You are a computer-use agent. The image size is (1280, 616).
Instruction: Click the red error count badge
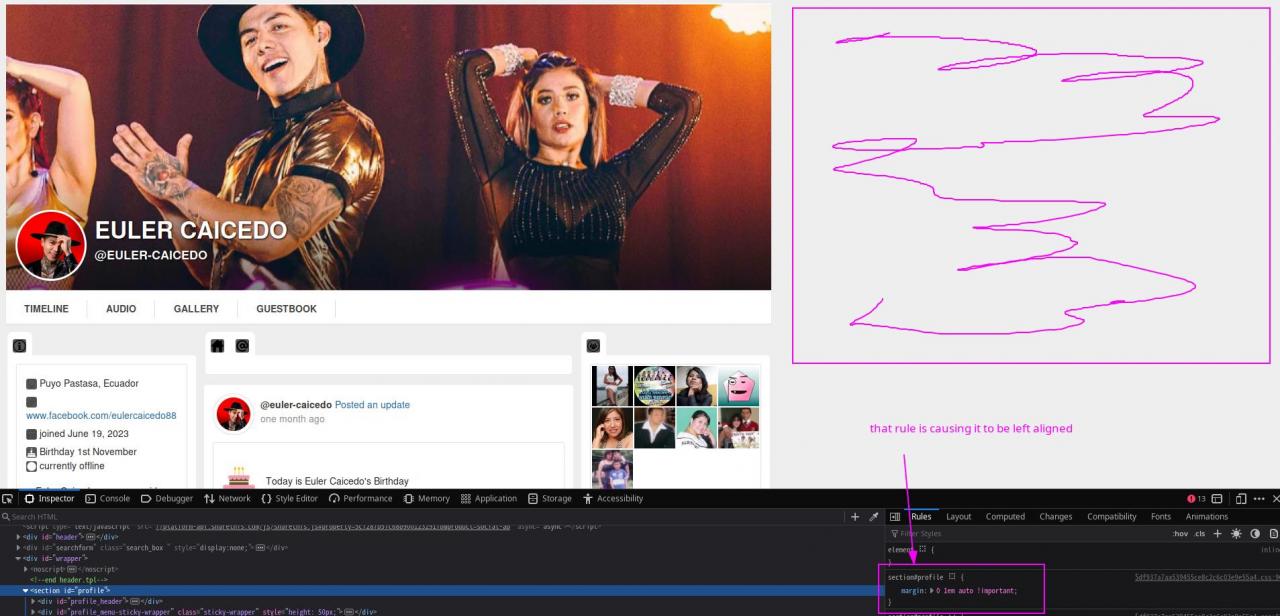1193,498
